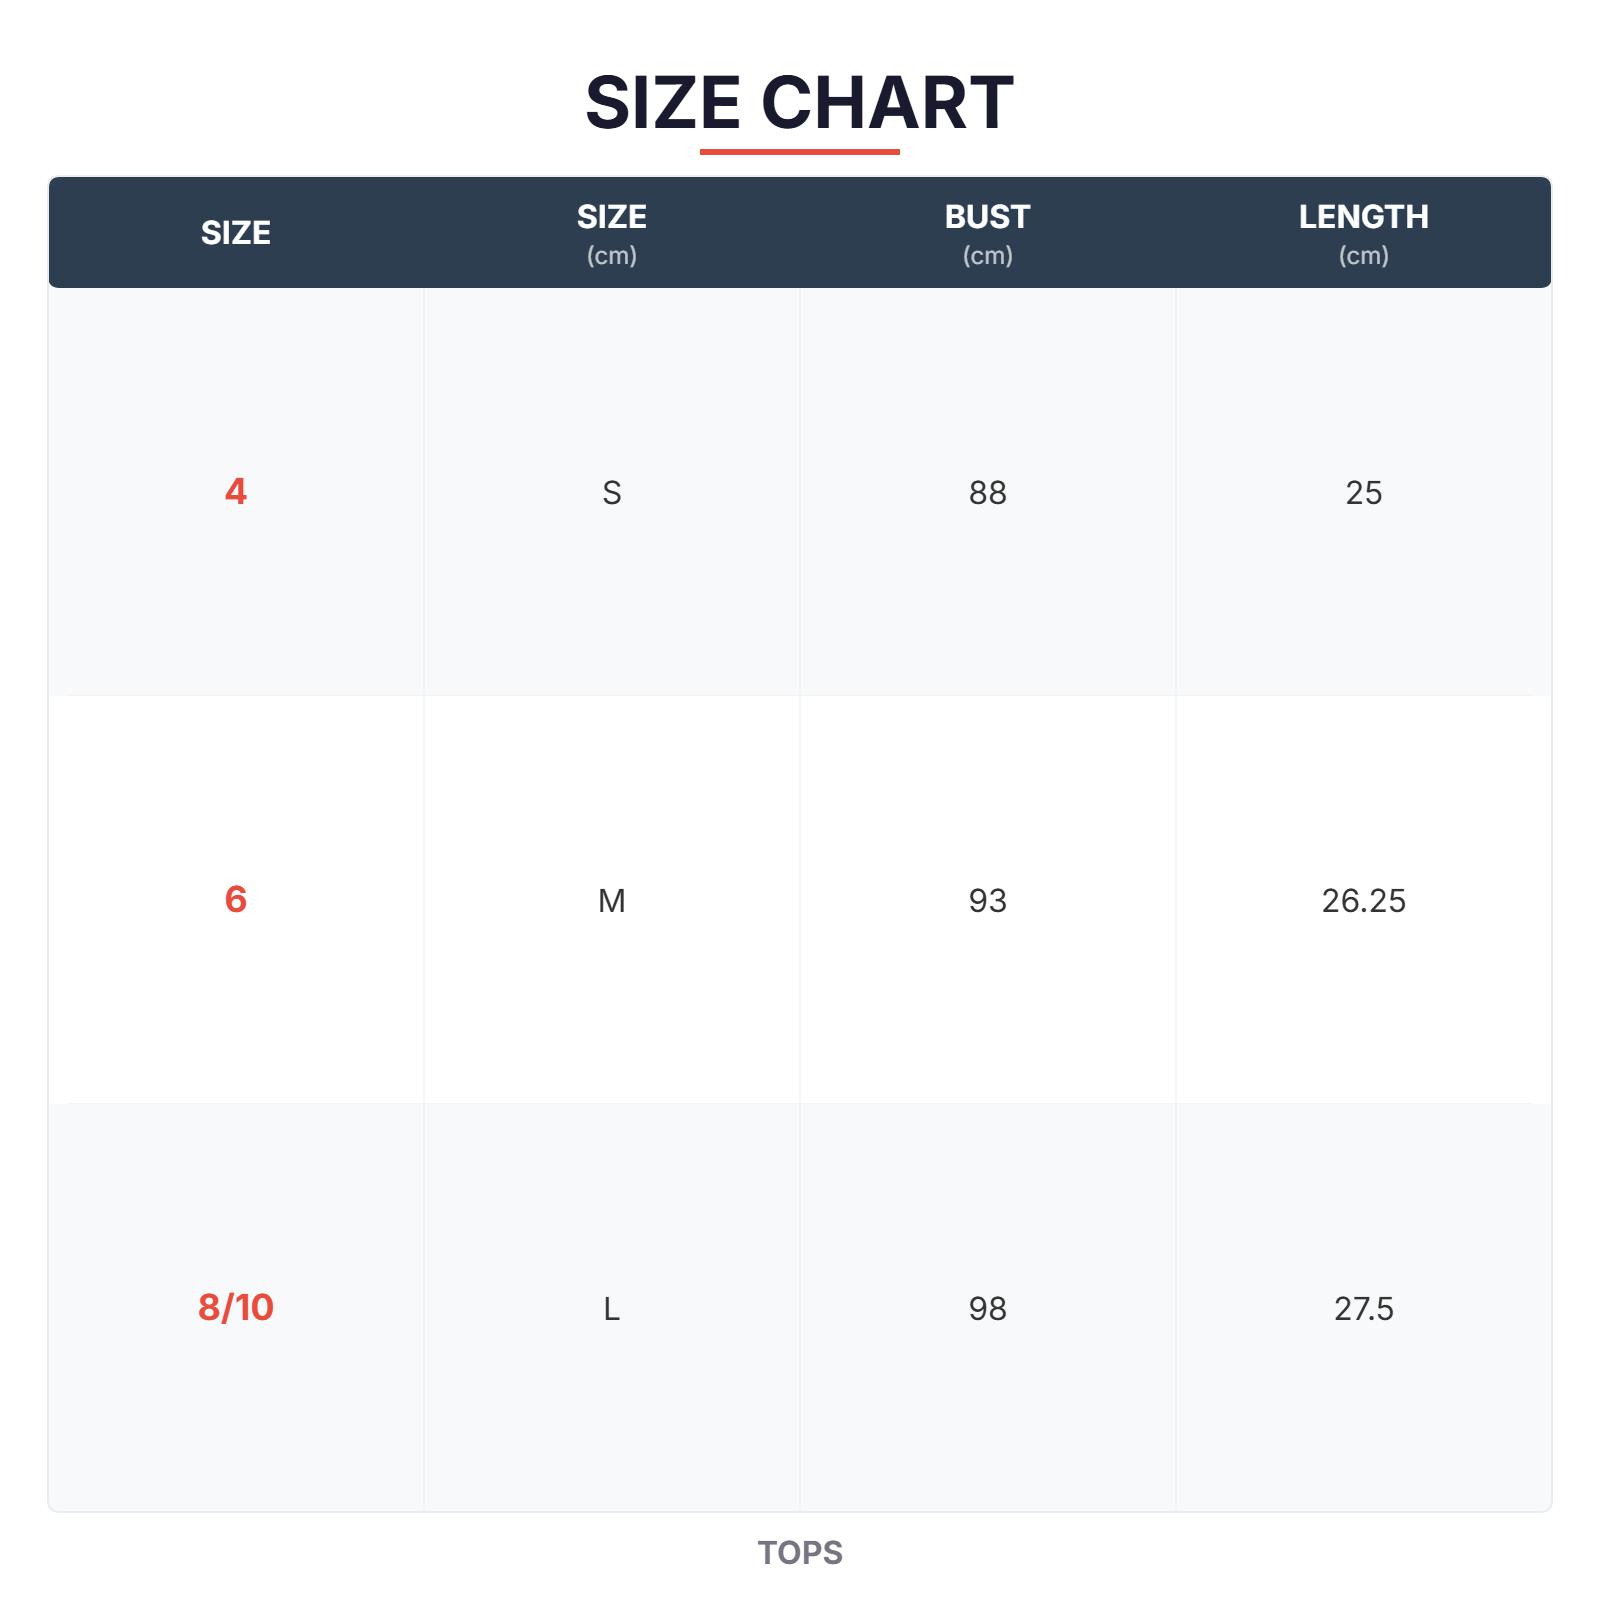Select the LENGTH (cm) column header
This screenshot has width=1600, height=1600.
pyautogui.click(x=1363, y=233)
